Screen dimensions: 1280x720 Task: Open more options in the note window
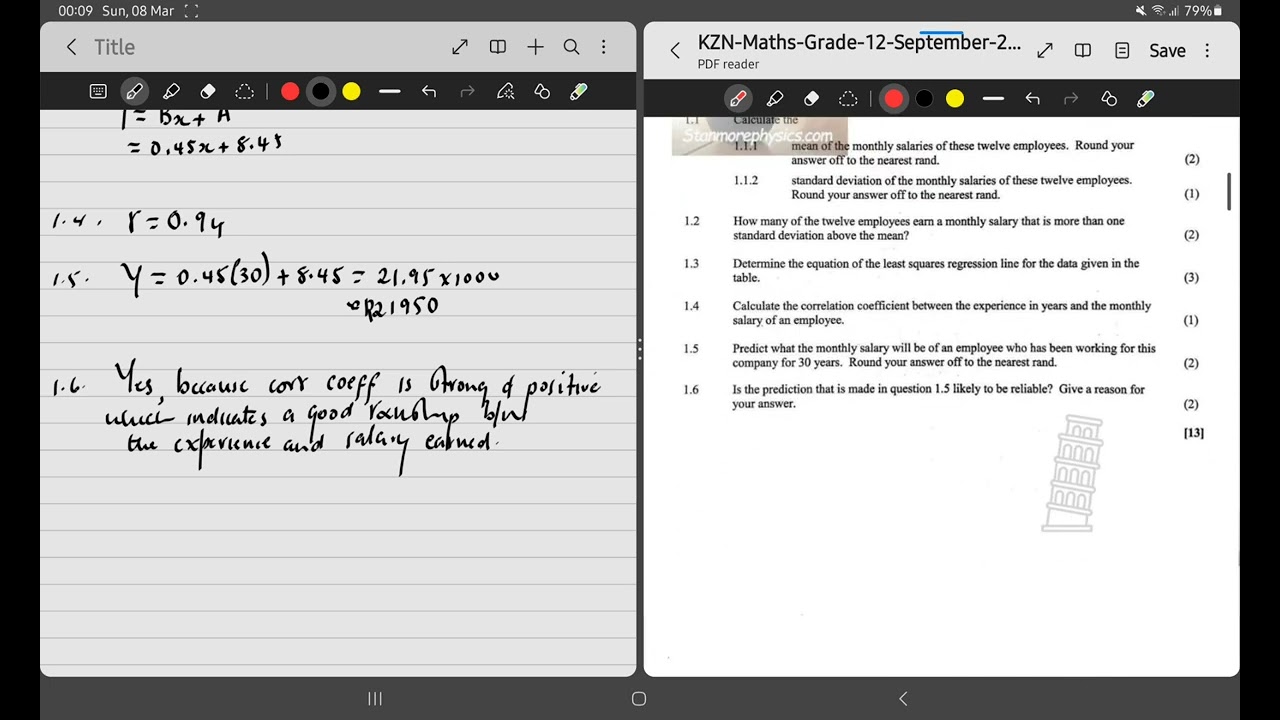[x=604, y=47]
